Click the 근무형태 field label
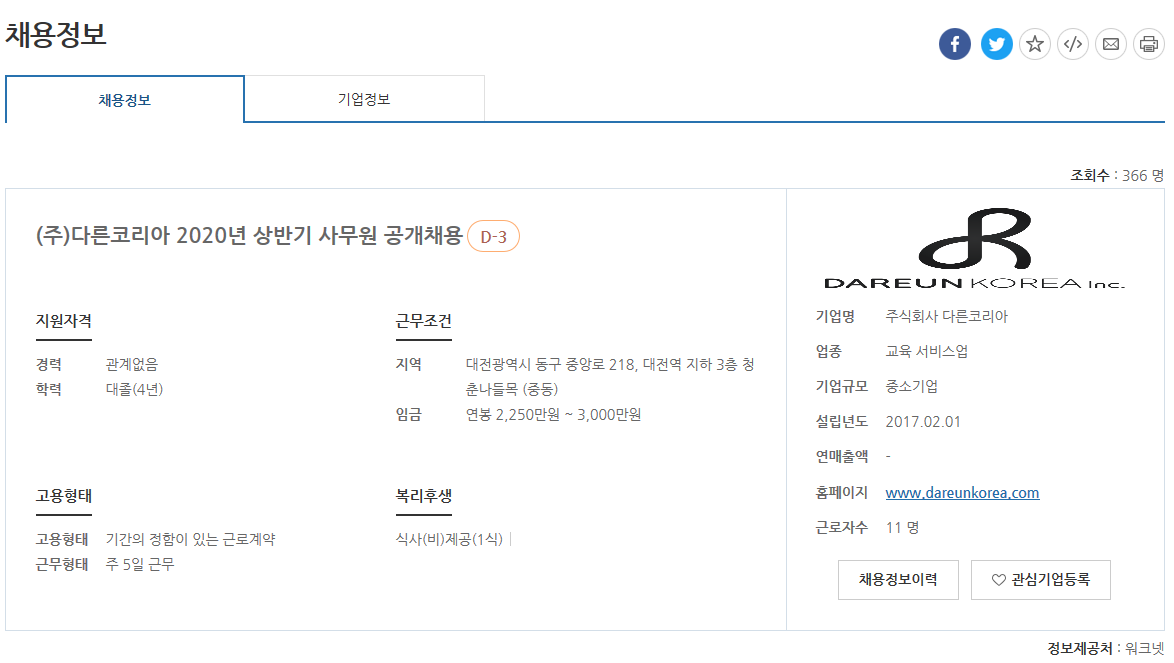This screenshot has height=663, width=1174. tap(62, 564)
